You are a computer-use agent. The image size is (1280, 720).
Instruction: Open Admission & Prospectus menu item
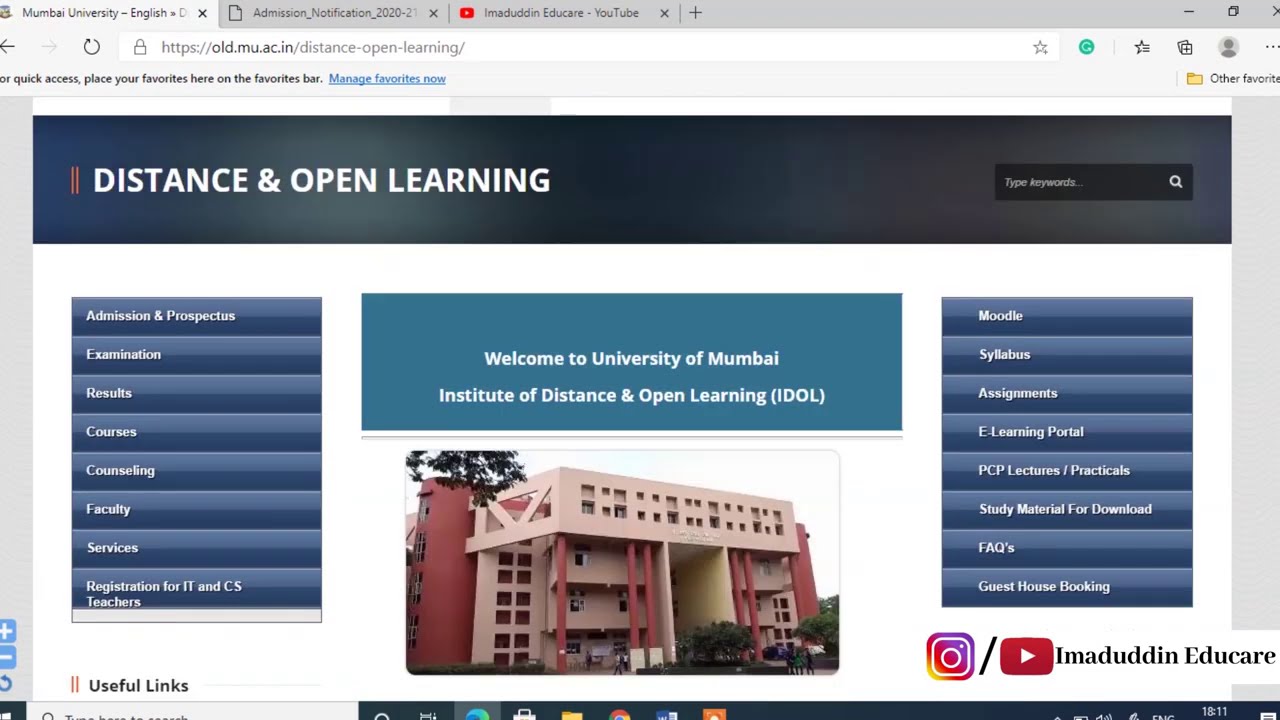pyautogui.click(x=196, y=316)
